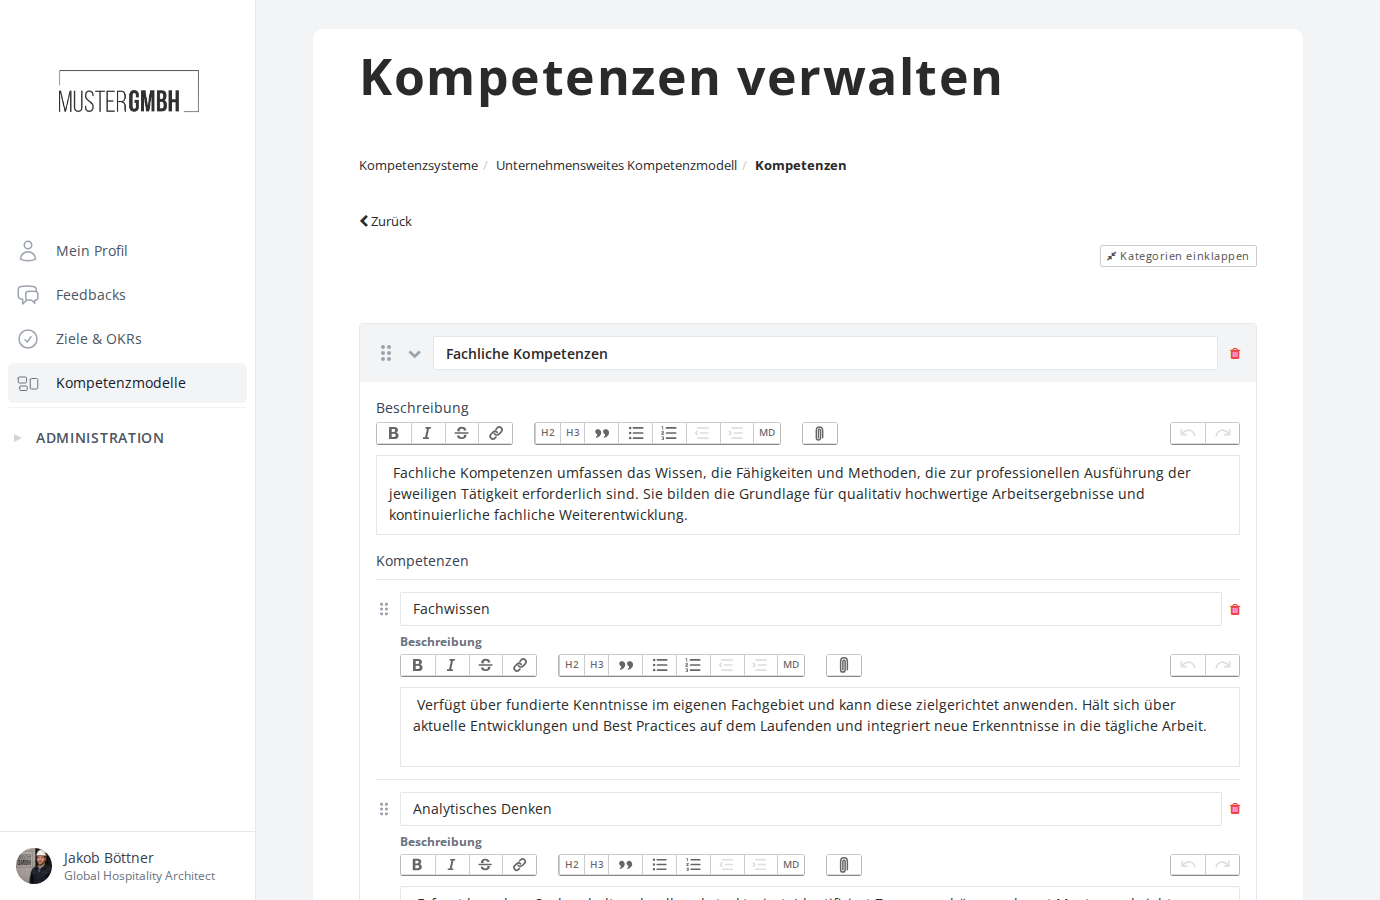
Task: Insert blockquote in Fachliche Kompetenzen toolbar
Action: click(602, 433)
